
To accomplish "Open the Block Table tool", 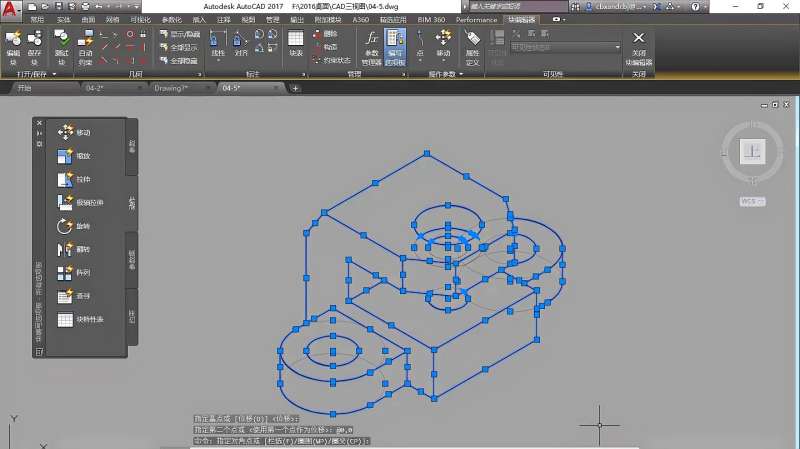I will coord(295,44).
